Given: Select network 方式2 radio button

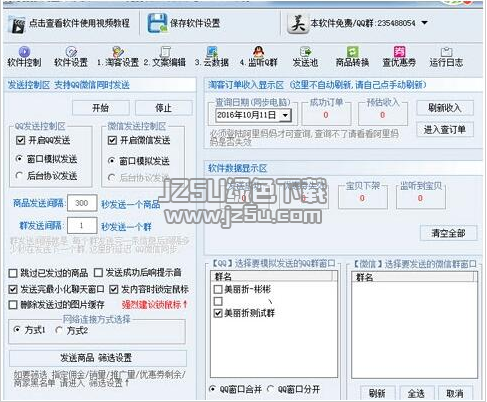Looking at the screenshot, I should click(59, 330).
